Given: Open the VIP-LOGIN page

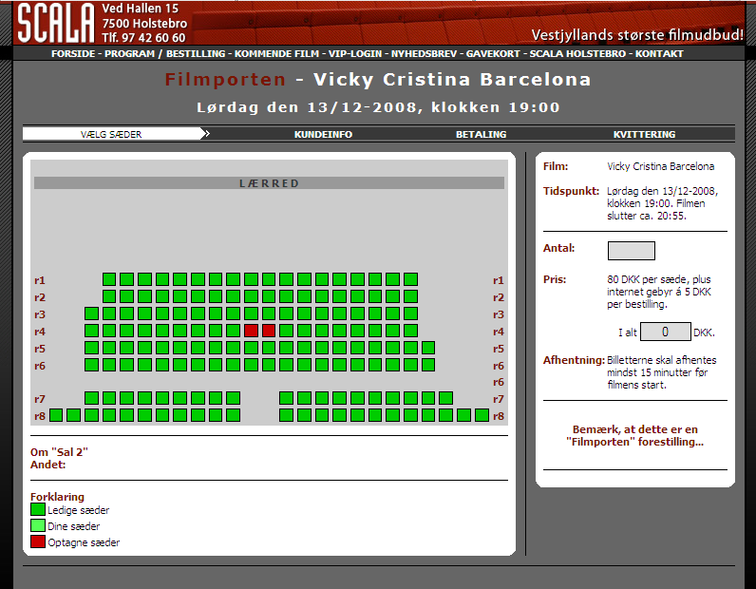Looking at the screenshot, I should (x=355, y=54).
